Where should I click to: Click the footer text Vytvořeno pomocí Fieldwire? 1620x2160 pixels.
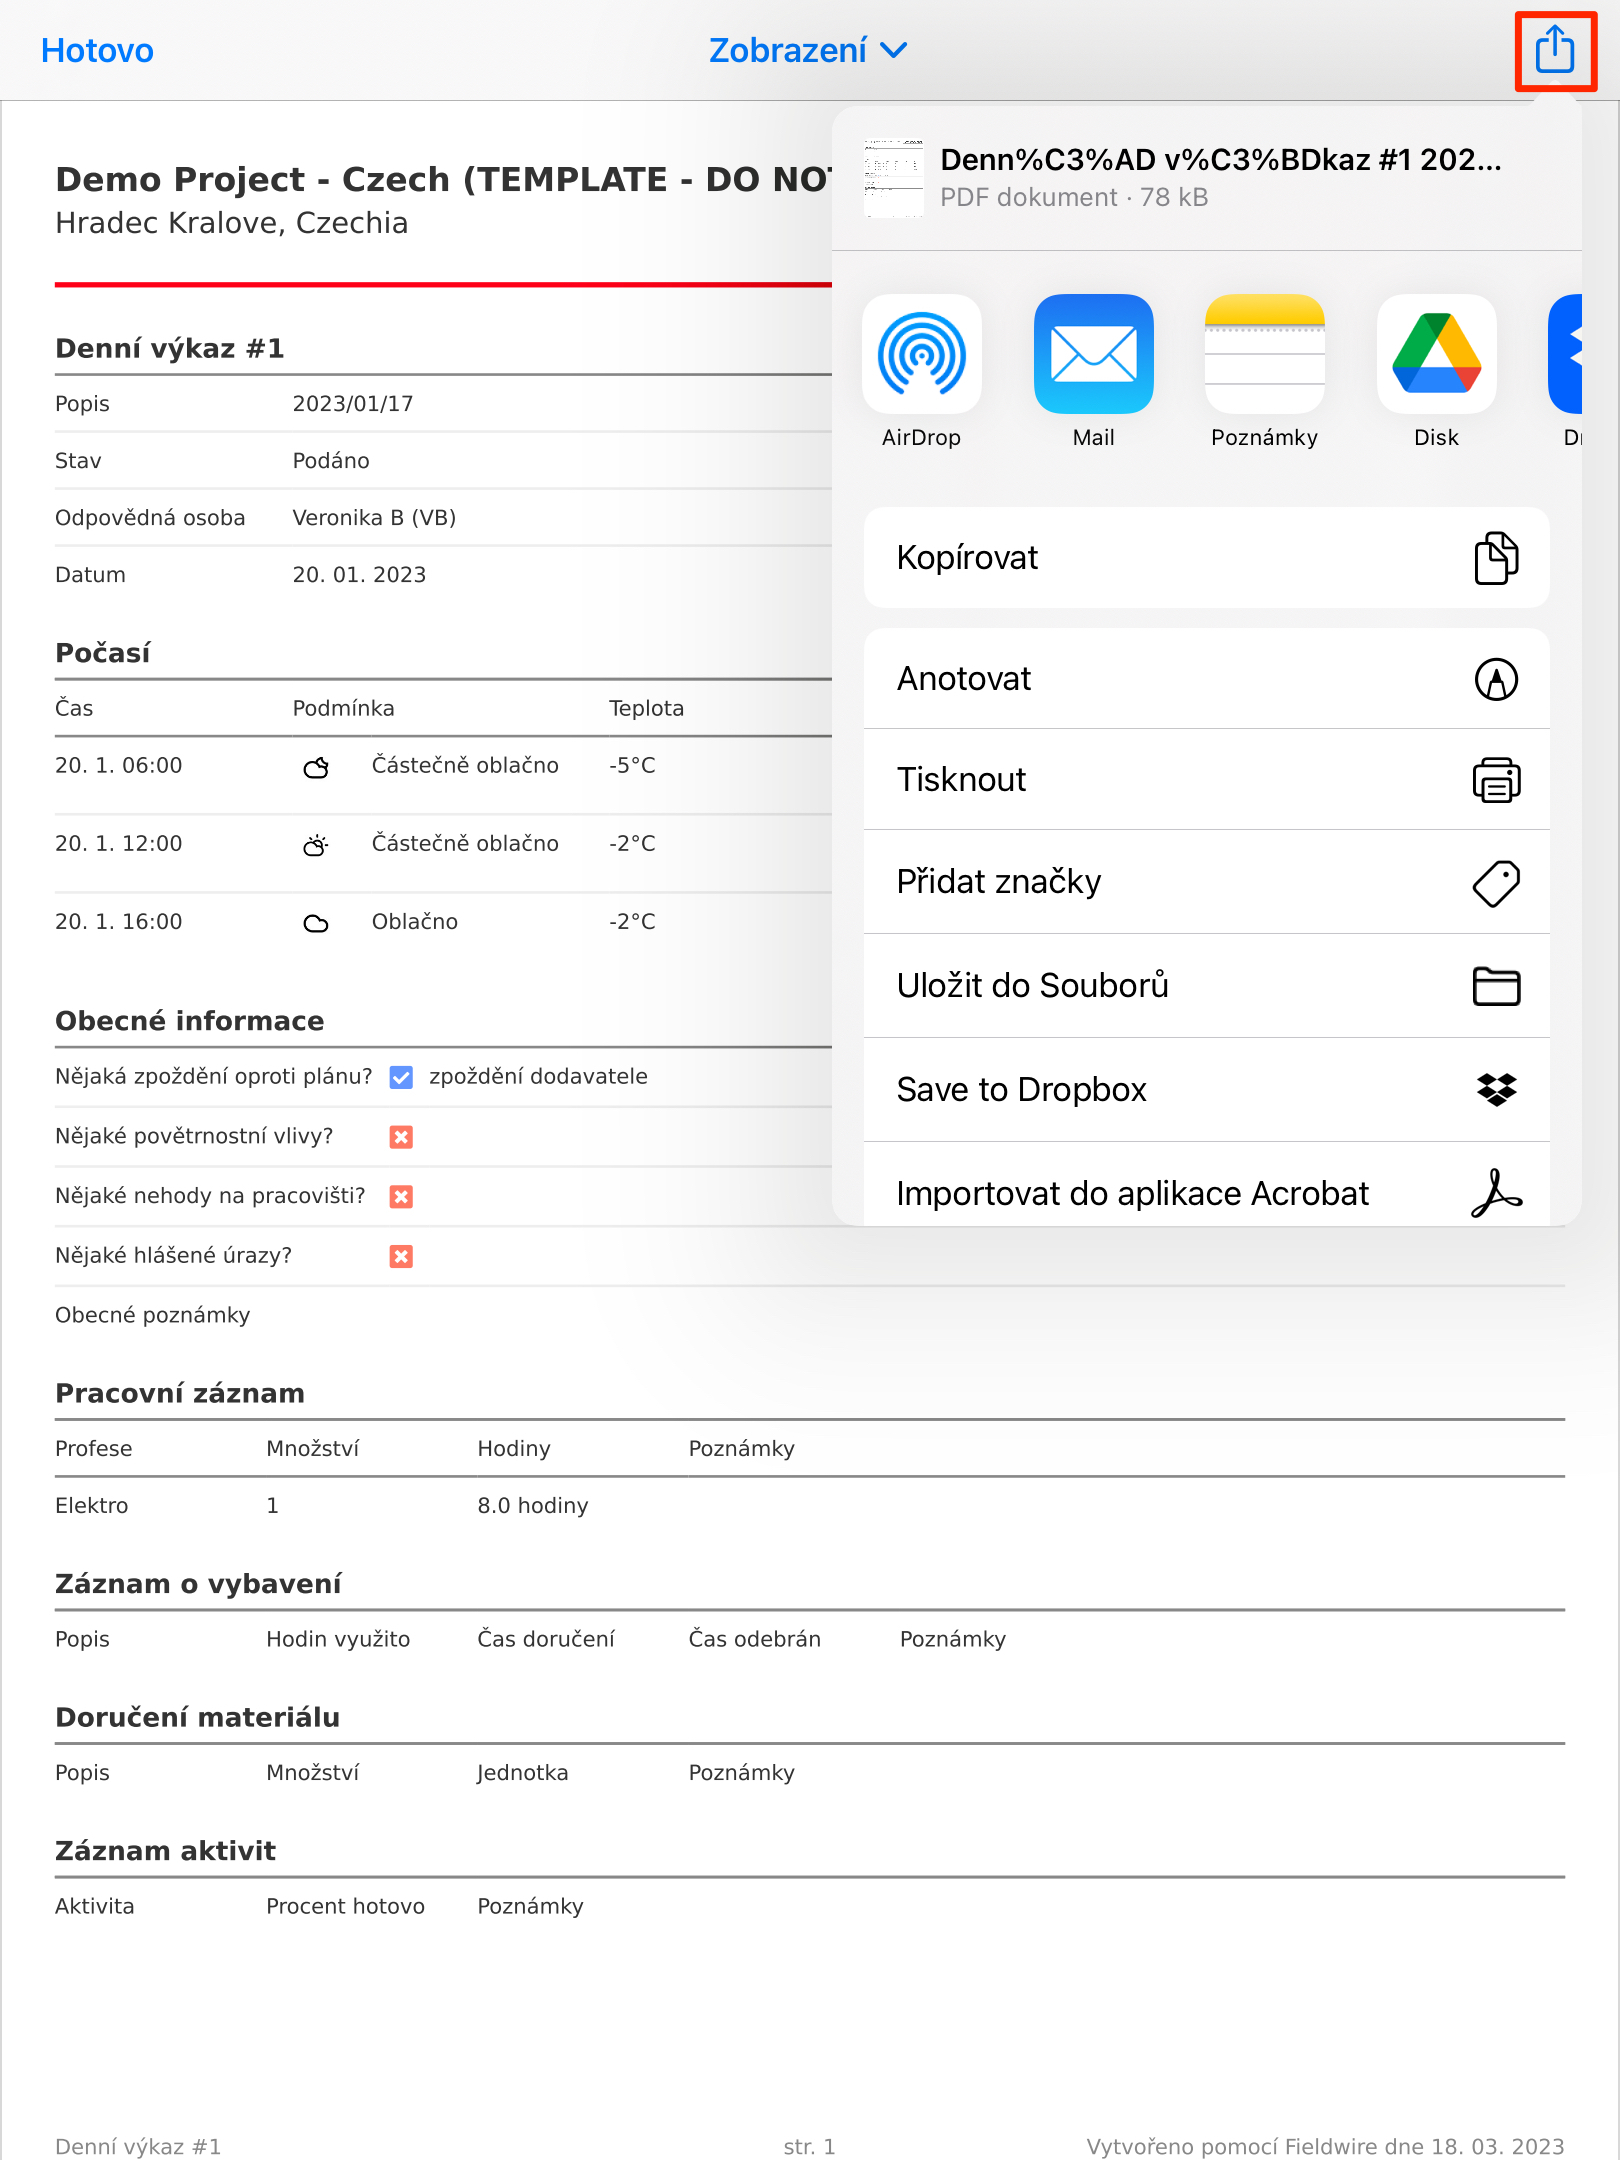(x=1325, y=2146)
